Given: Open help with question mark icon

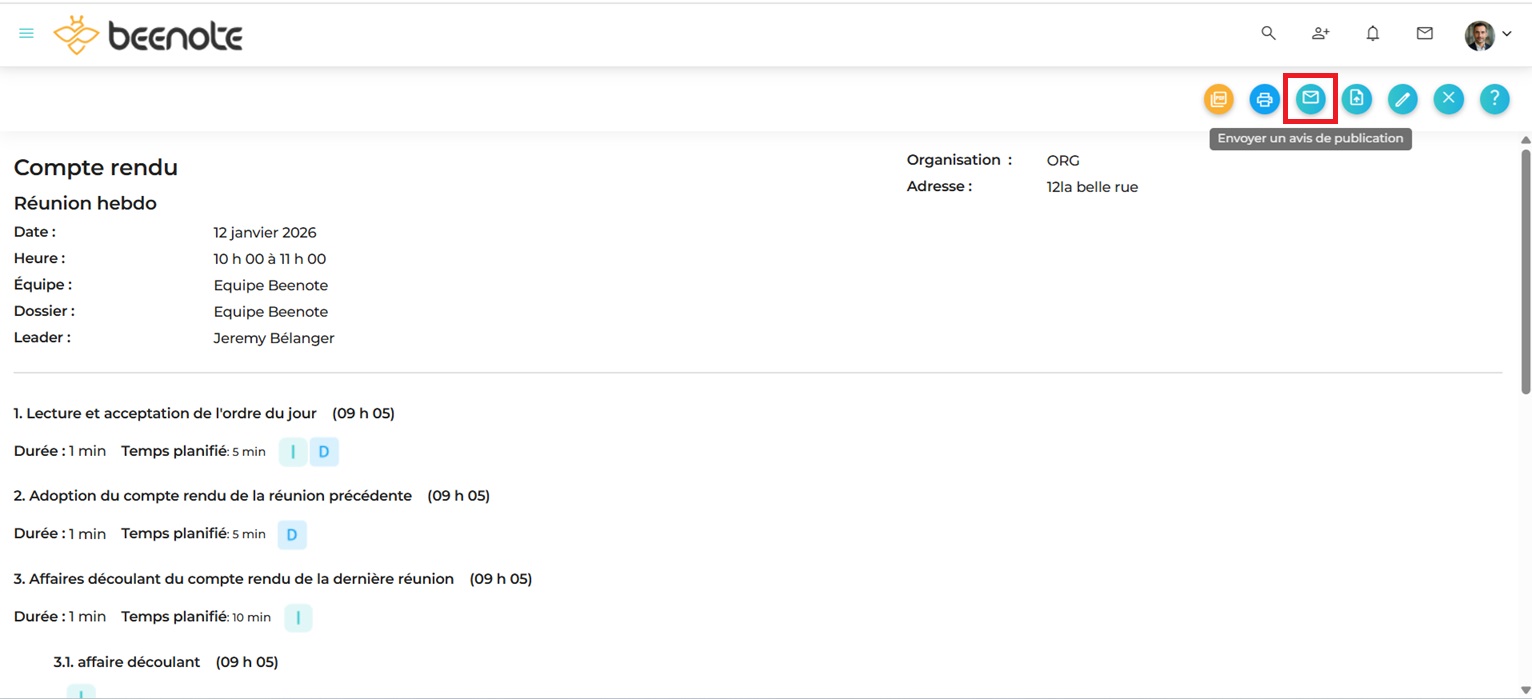Looking at the screenshot, I should coord(1494,99).
